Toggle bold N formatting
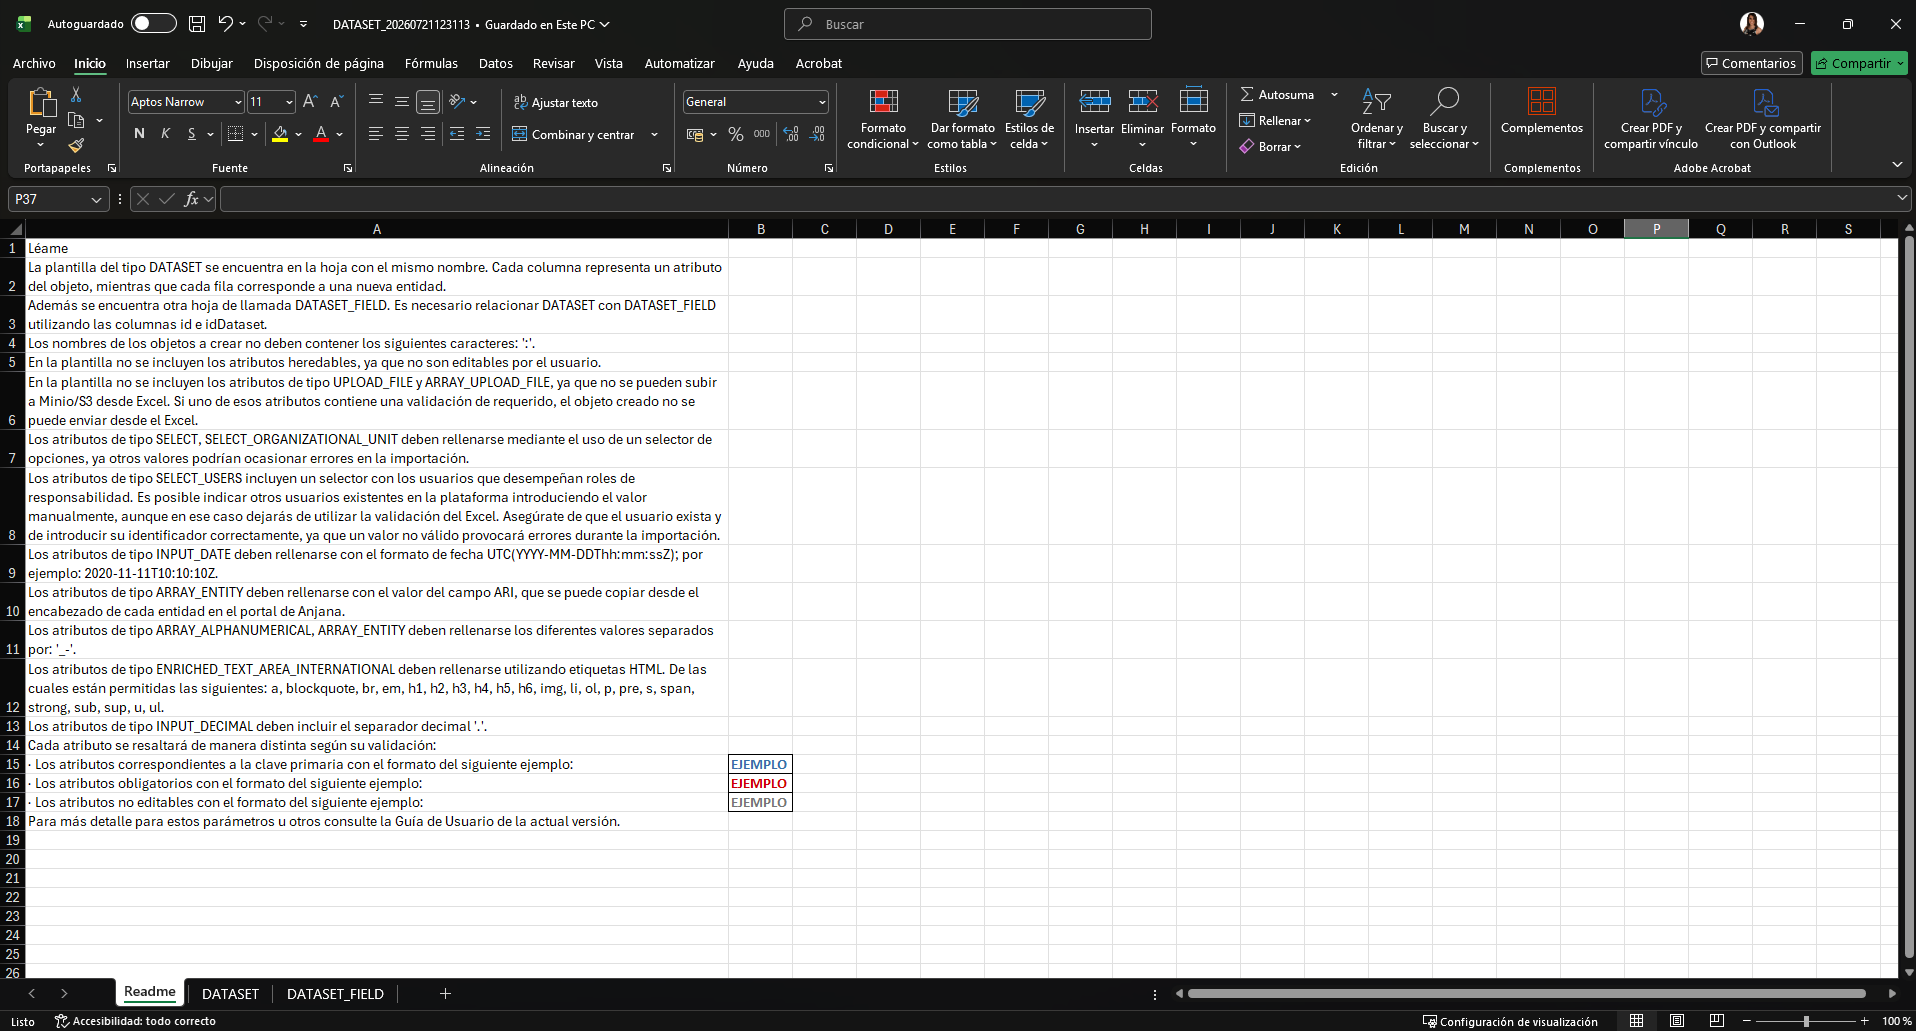 139,134
